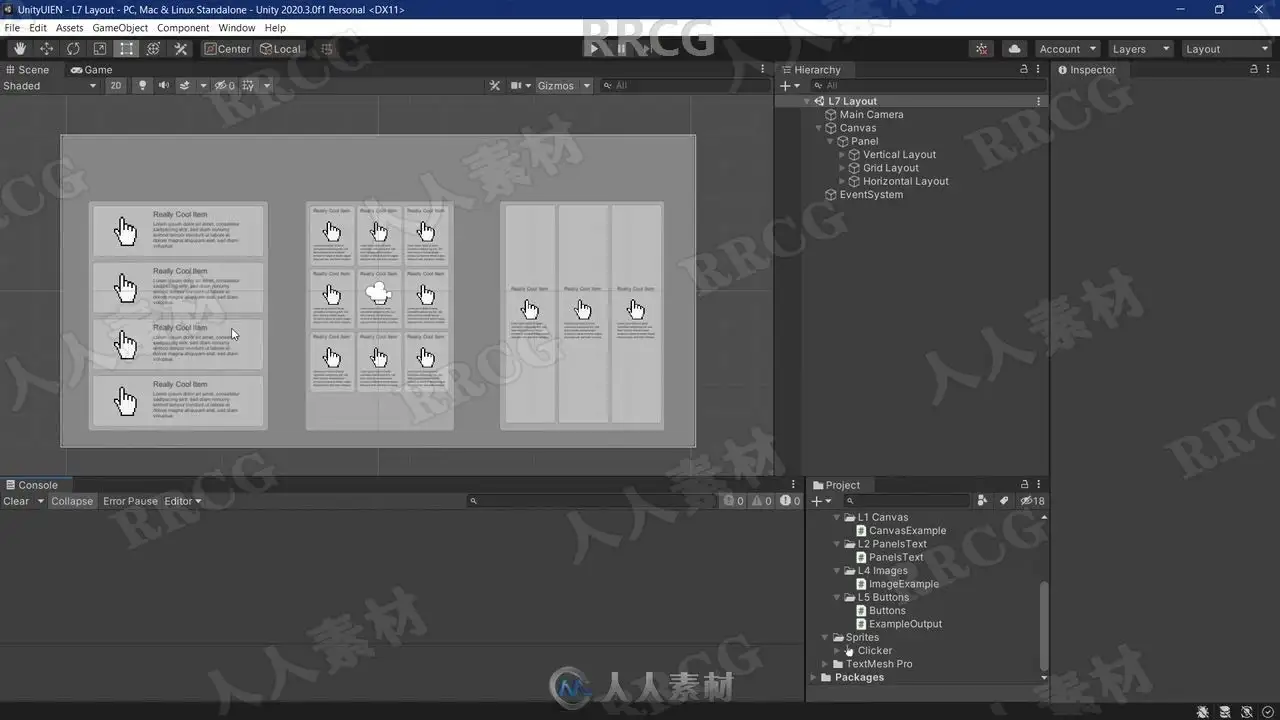Open the Clear options dropdown arrow
The height and width of the screenshot is (720, 1280).
(40, 501)
